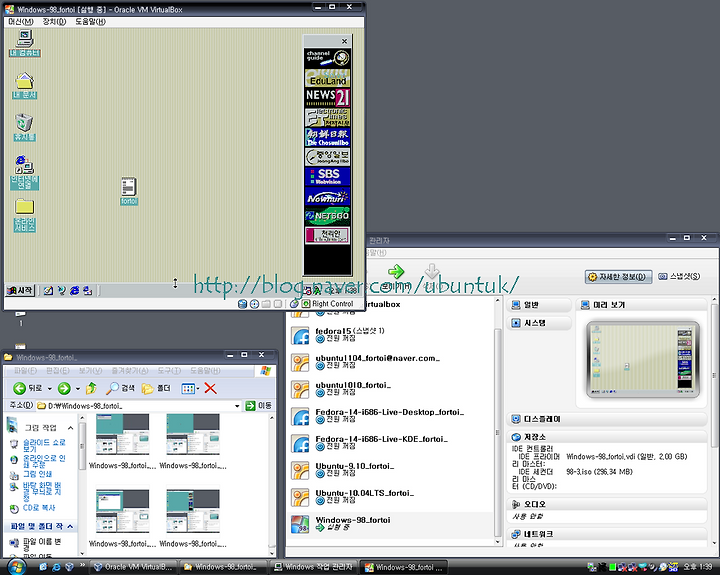720x575 pixels.
Task: Open the 즐겨찾기(A) menu in Explorer
Action: [130, 371]
